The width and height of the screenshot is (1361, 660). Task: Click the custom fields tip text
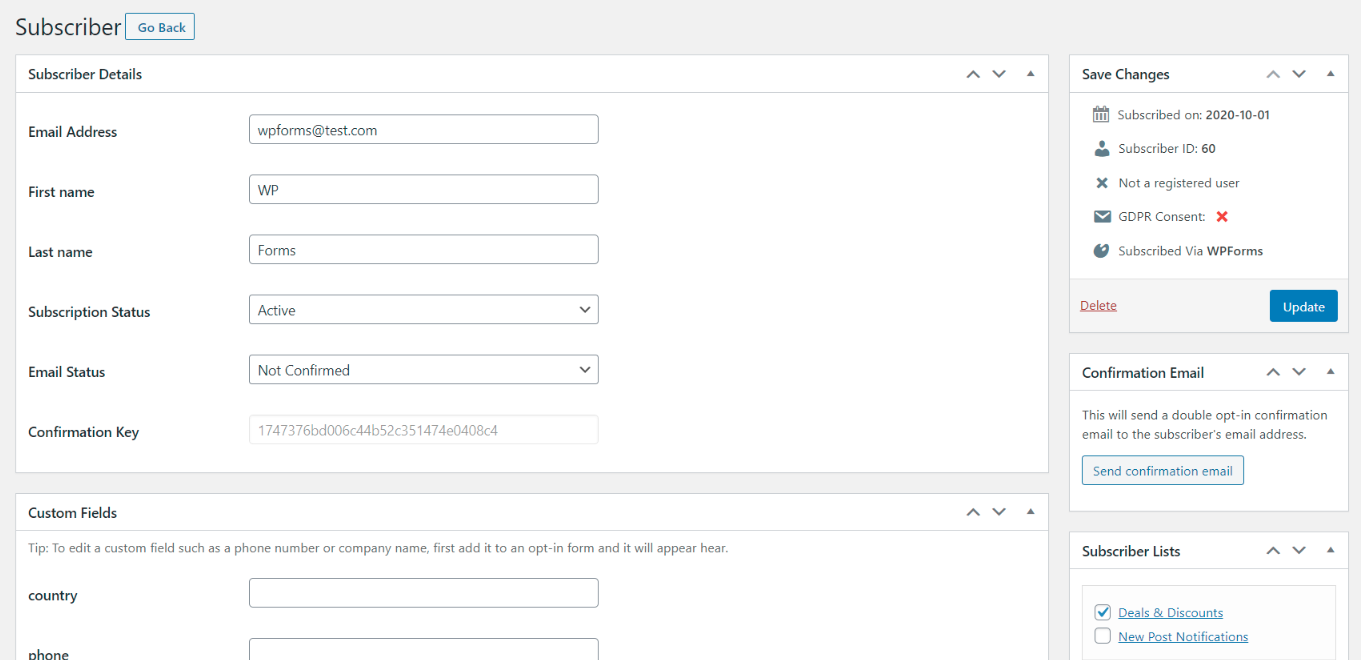(378, 548)
